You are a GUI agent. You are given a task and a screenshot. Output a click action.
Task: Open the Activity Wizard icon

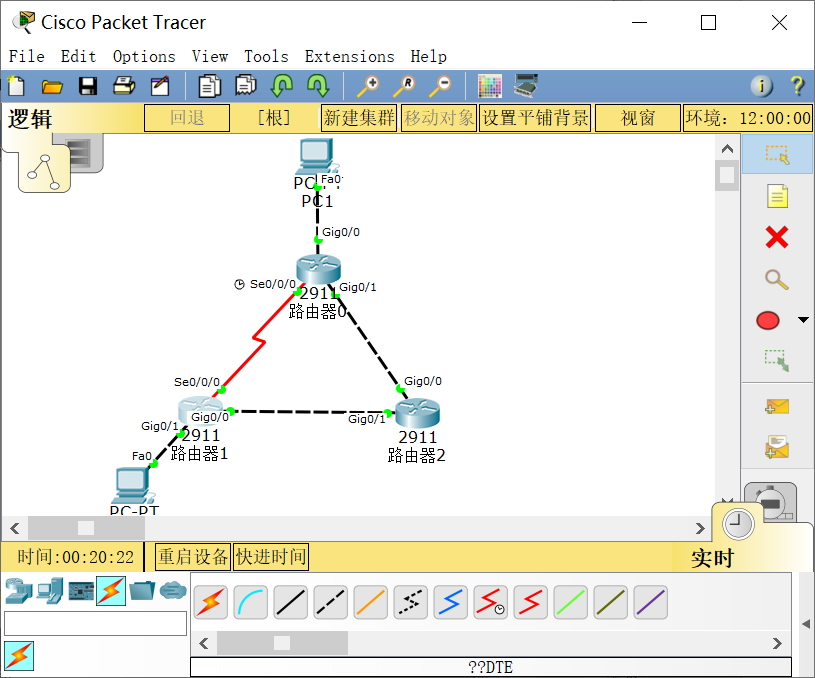[x=160, y=86]
